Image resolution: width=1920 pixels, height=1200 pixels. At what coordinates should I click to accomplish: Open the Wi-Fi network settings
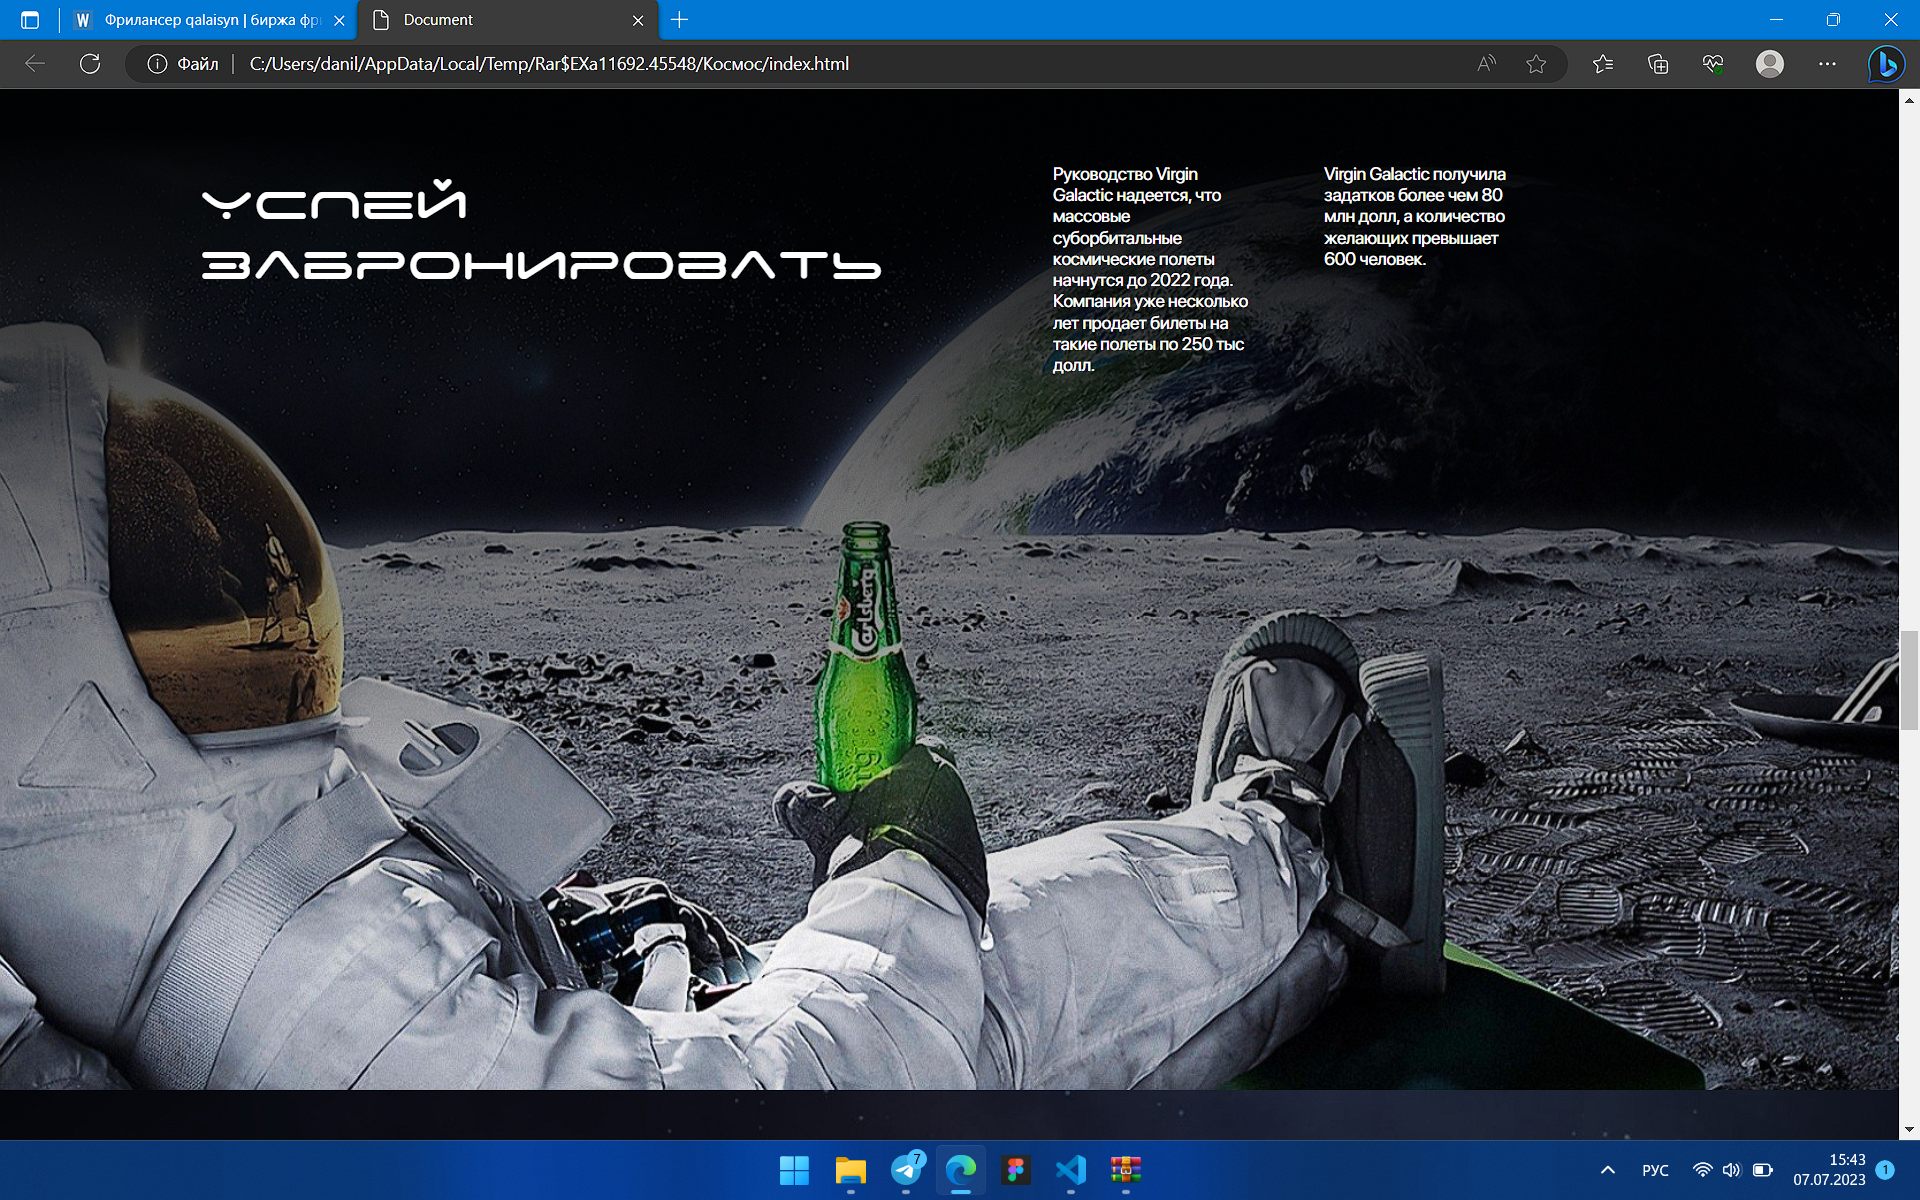1702,1170
